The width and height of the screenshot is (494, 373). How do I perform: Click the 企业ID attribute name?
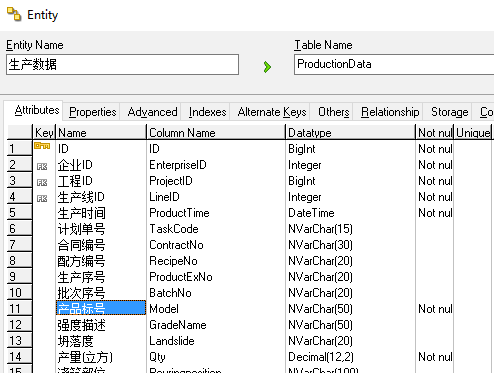click(x=75, y=165)
